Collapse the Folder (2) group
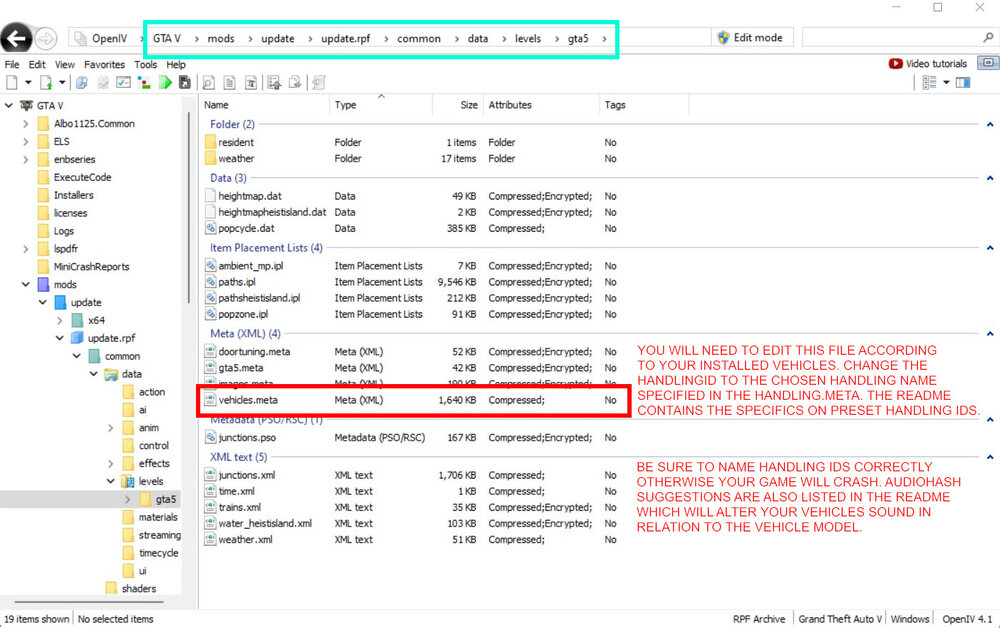 pos(990,124)
